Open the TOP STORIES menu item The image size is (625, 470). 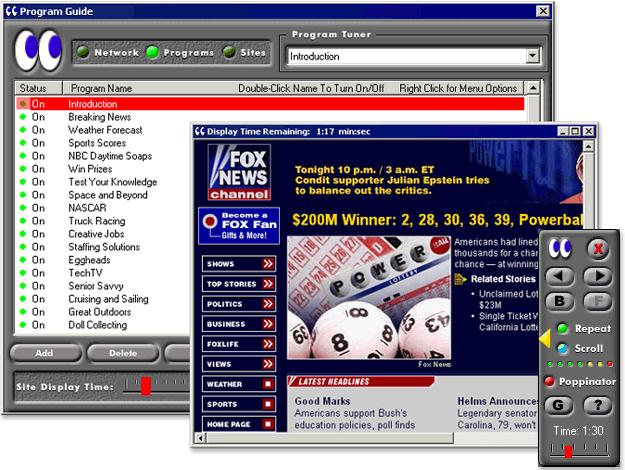pyautogui.click(x=239, y=284)
